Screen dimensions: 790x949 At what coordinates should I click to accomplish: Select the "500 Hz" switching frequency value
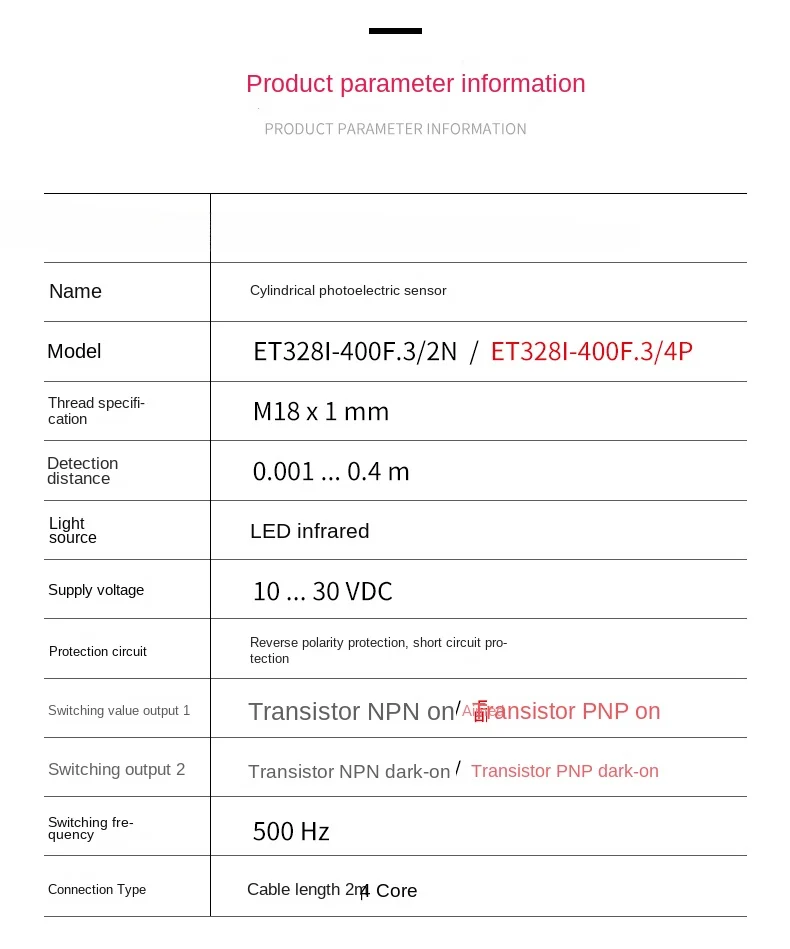291,832
